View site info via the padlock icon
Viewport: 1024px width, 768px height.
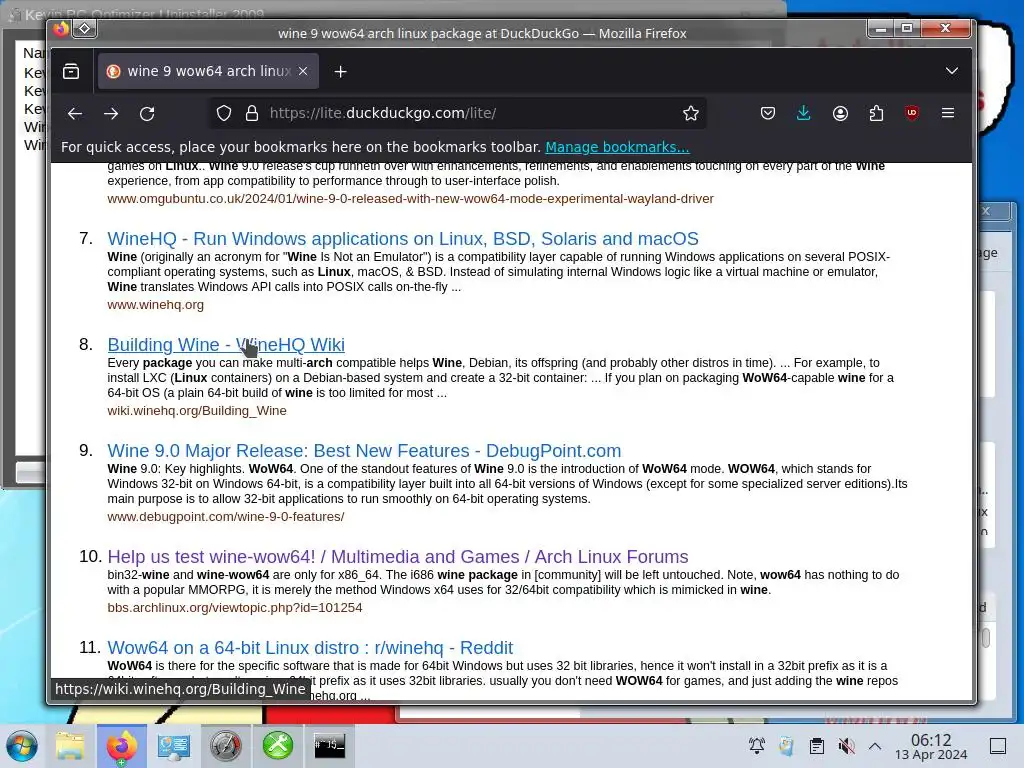(252, 114)
